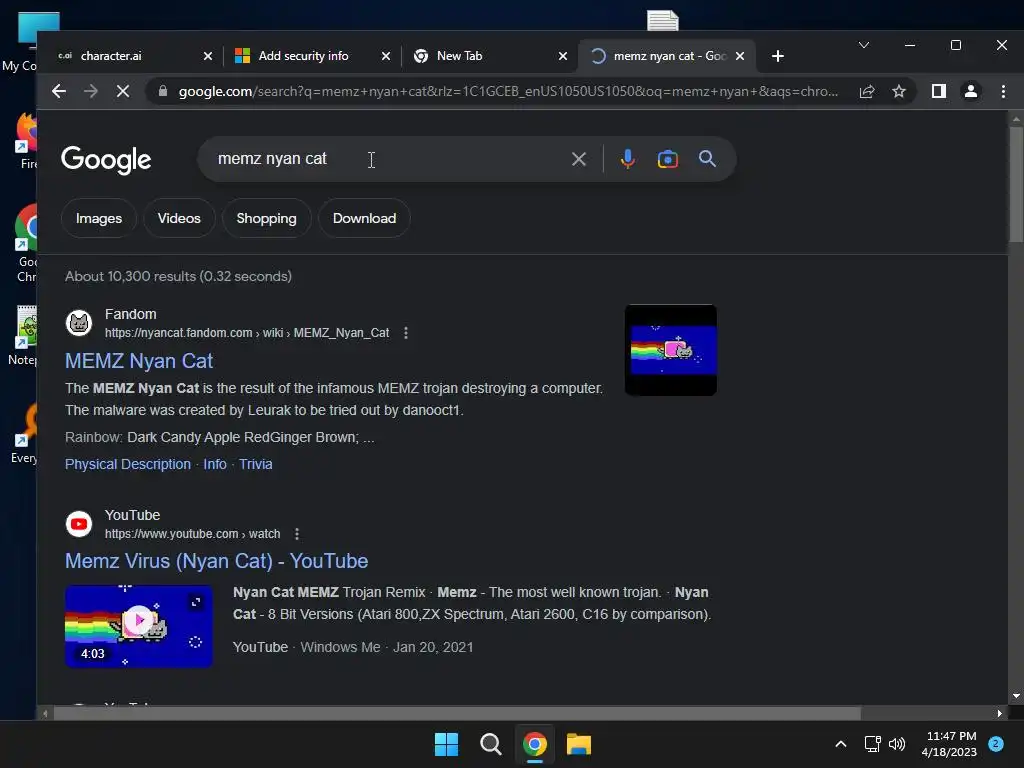Screen dimensions: 1024x768
Task: Filter results by Images
Action: (x=99, y=218)
